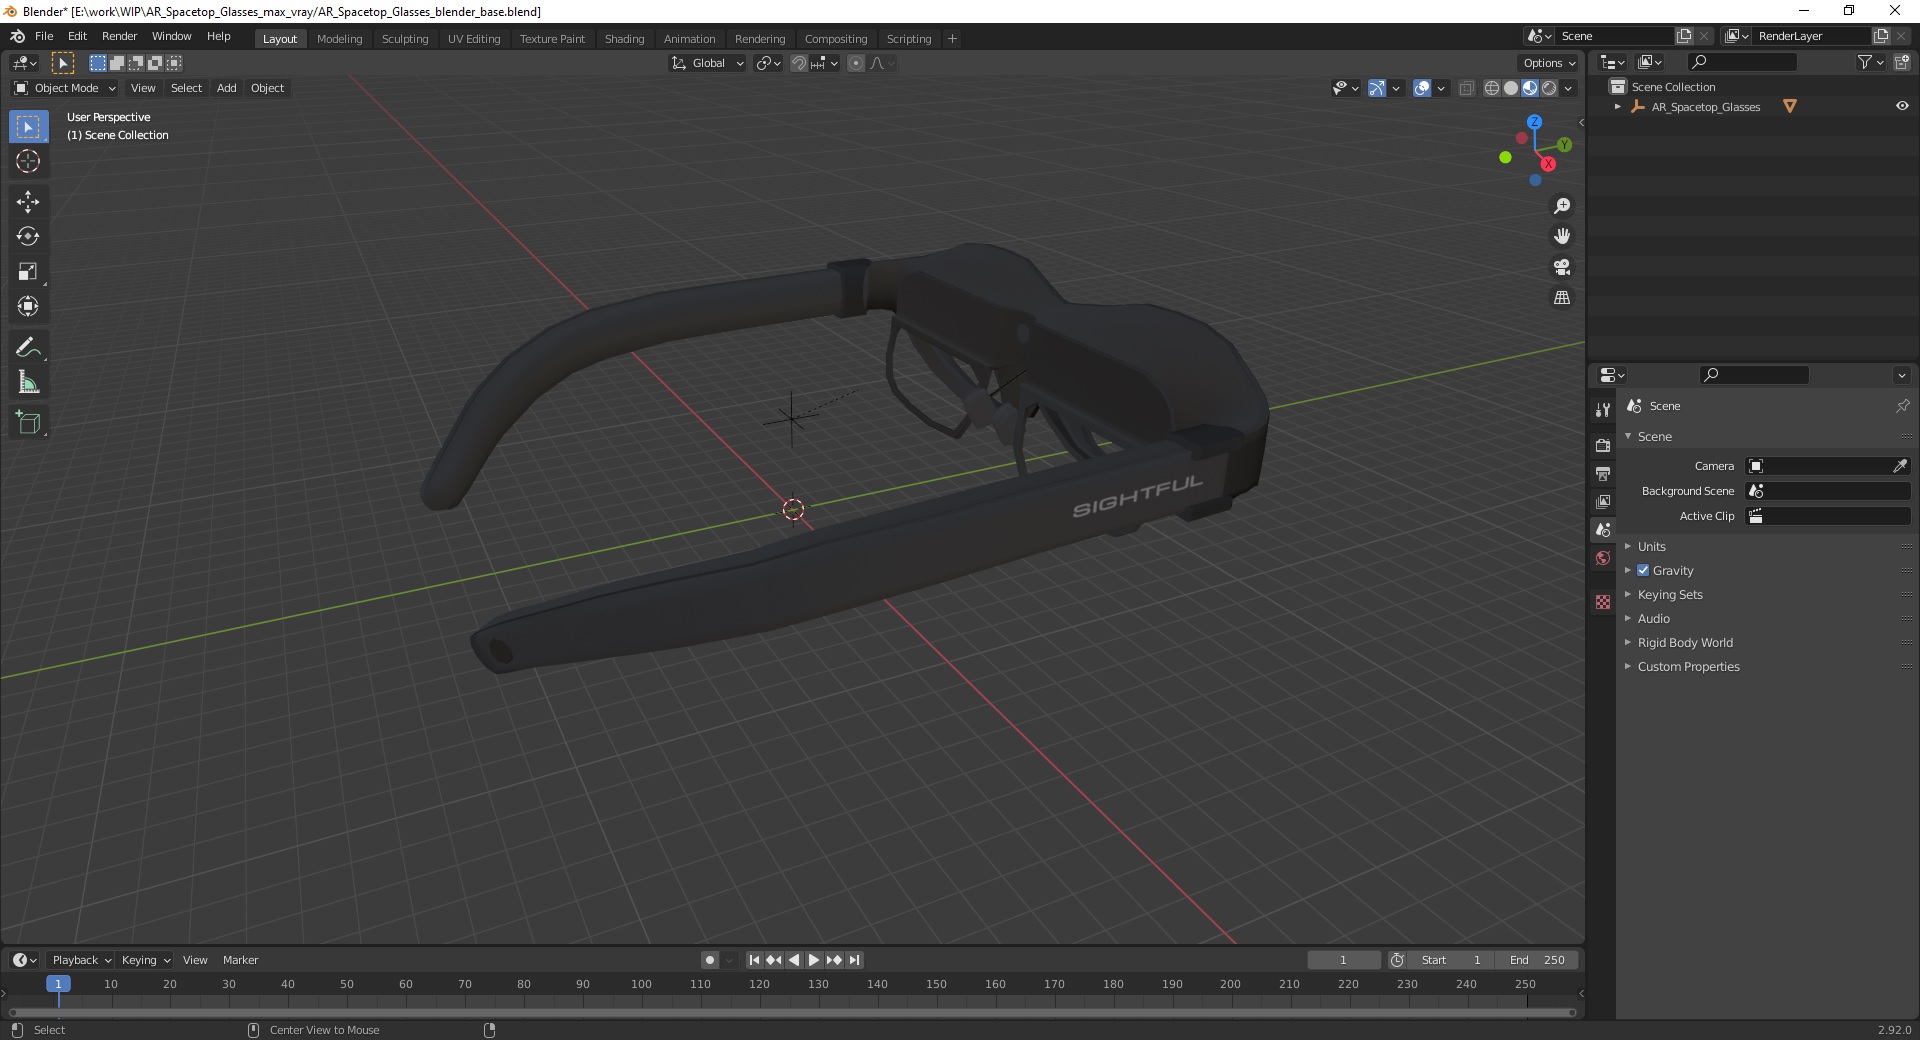This screenshot has width=1920, height=1040.
Task: Click the X axis on navigation gizmo
Action: pos(1548,164)
